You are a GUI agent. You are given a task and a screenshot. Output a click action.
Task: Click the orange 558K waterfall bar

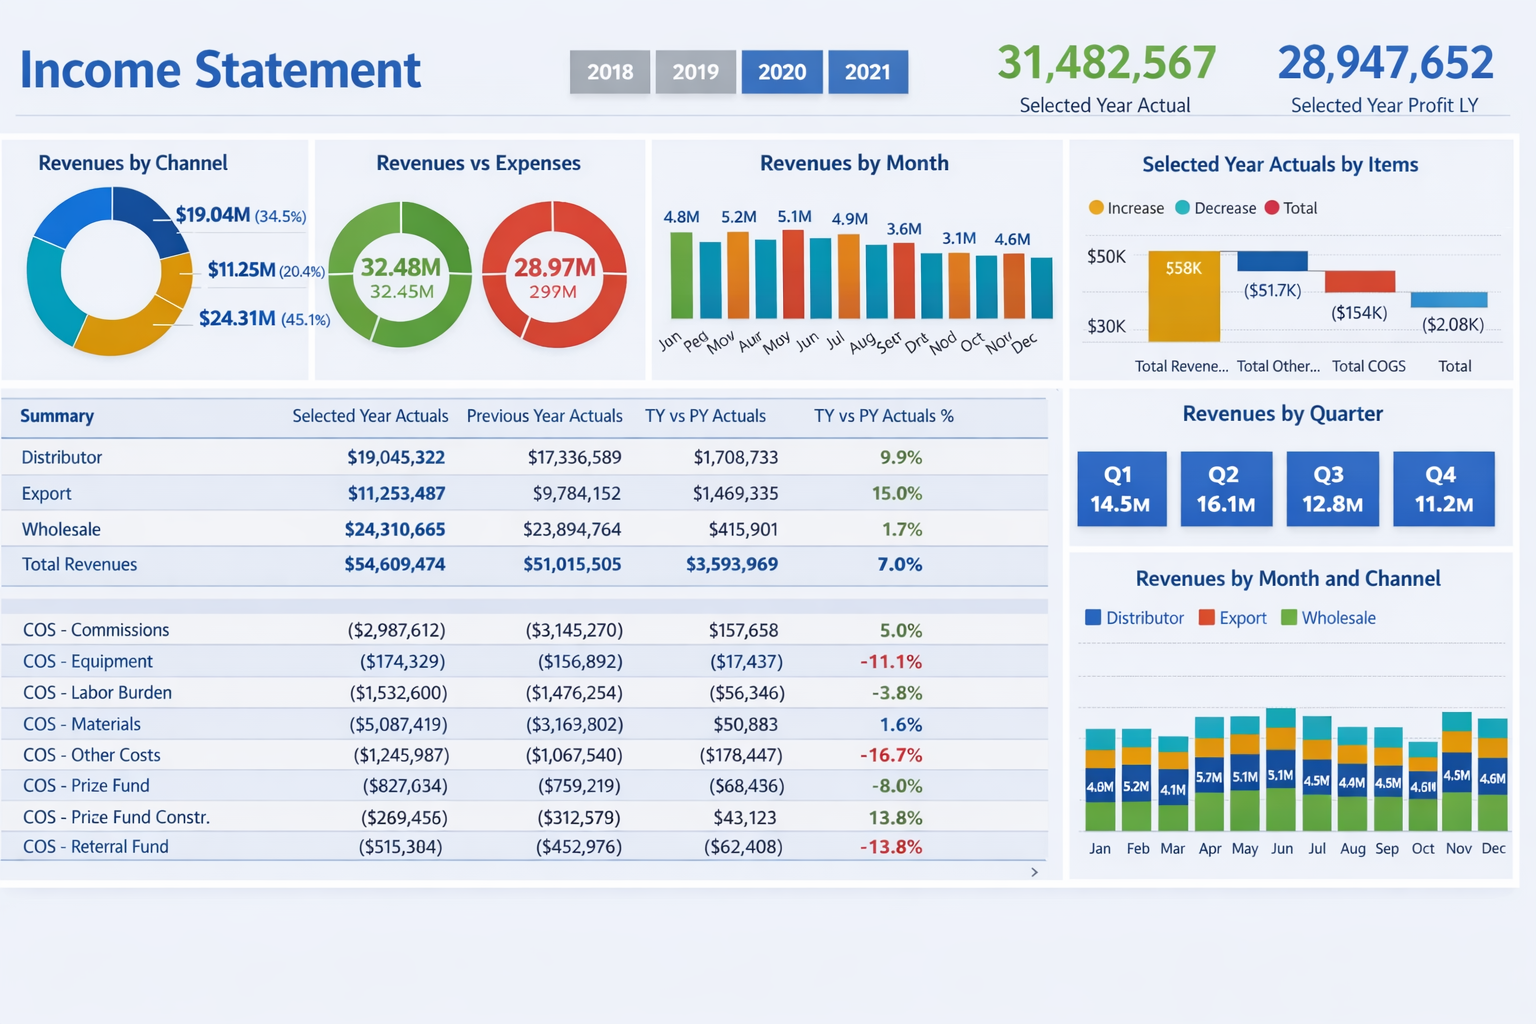(x=1184, y=297)
